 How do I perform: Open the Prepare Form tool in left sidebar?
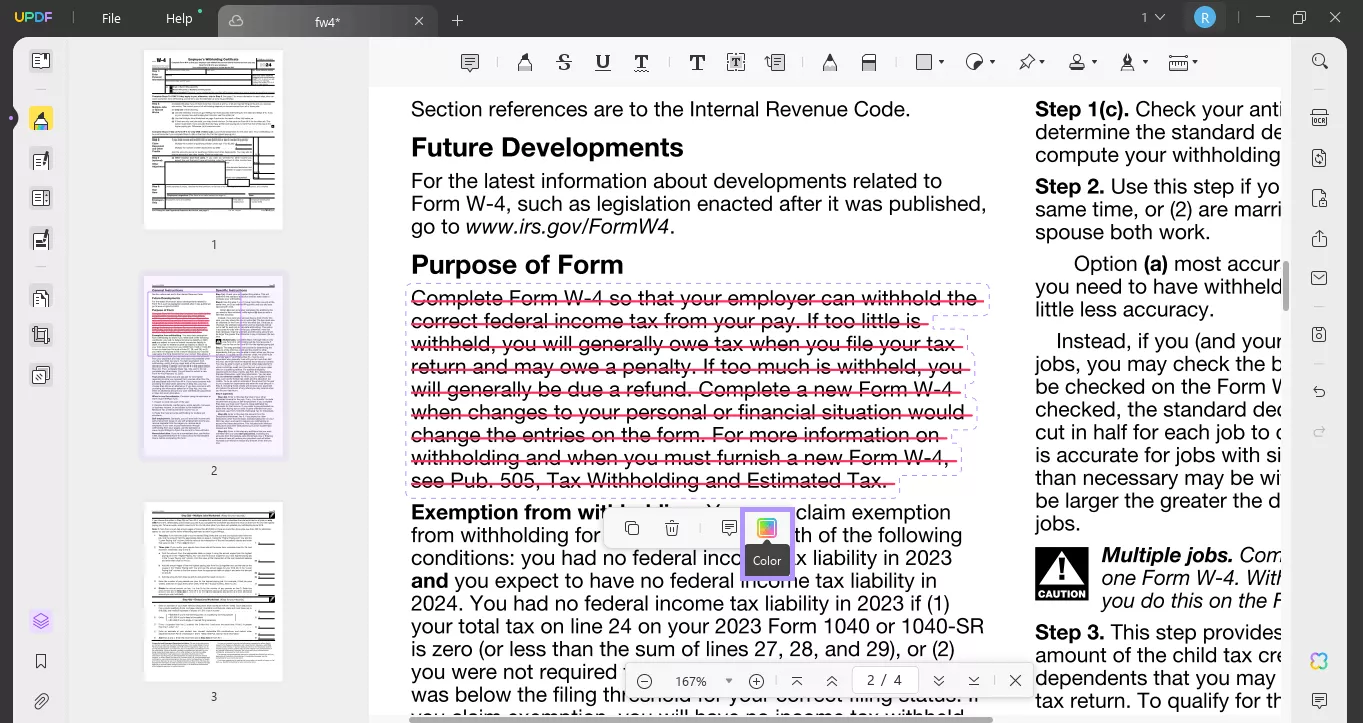pyautogui.click(x=40, y=198)
